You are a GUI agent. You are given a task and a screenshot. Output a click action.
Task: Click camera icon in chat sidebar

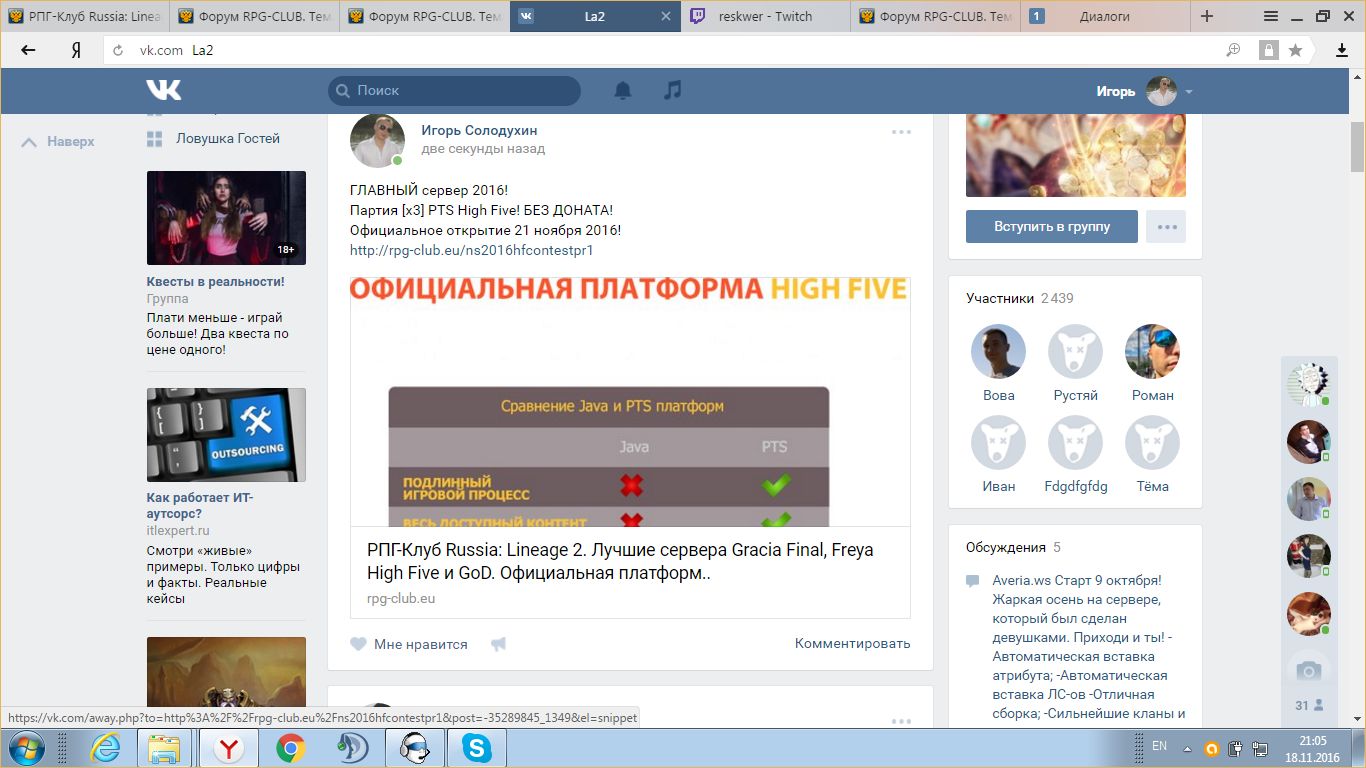point(1308,670)
